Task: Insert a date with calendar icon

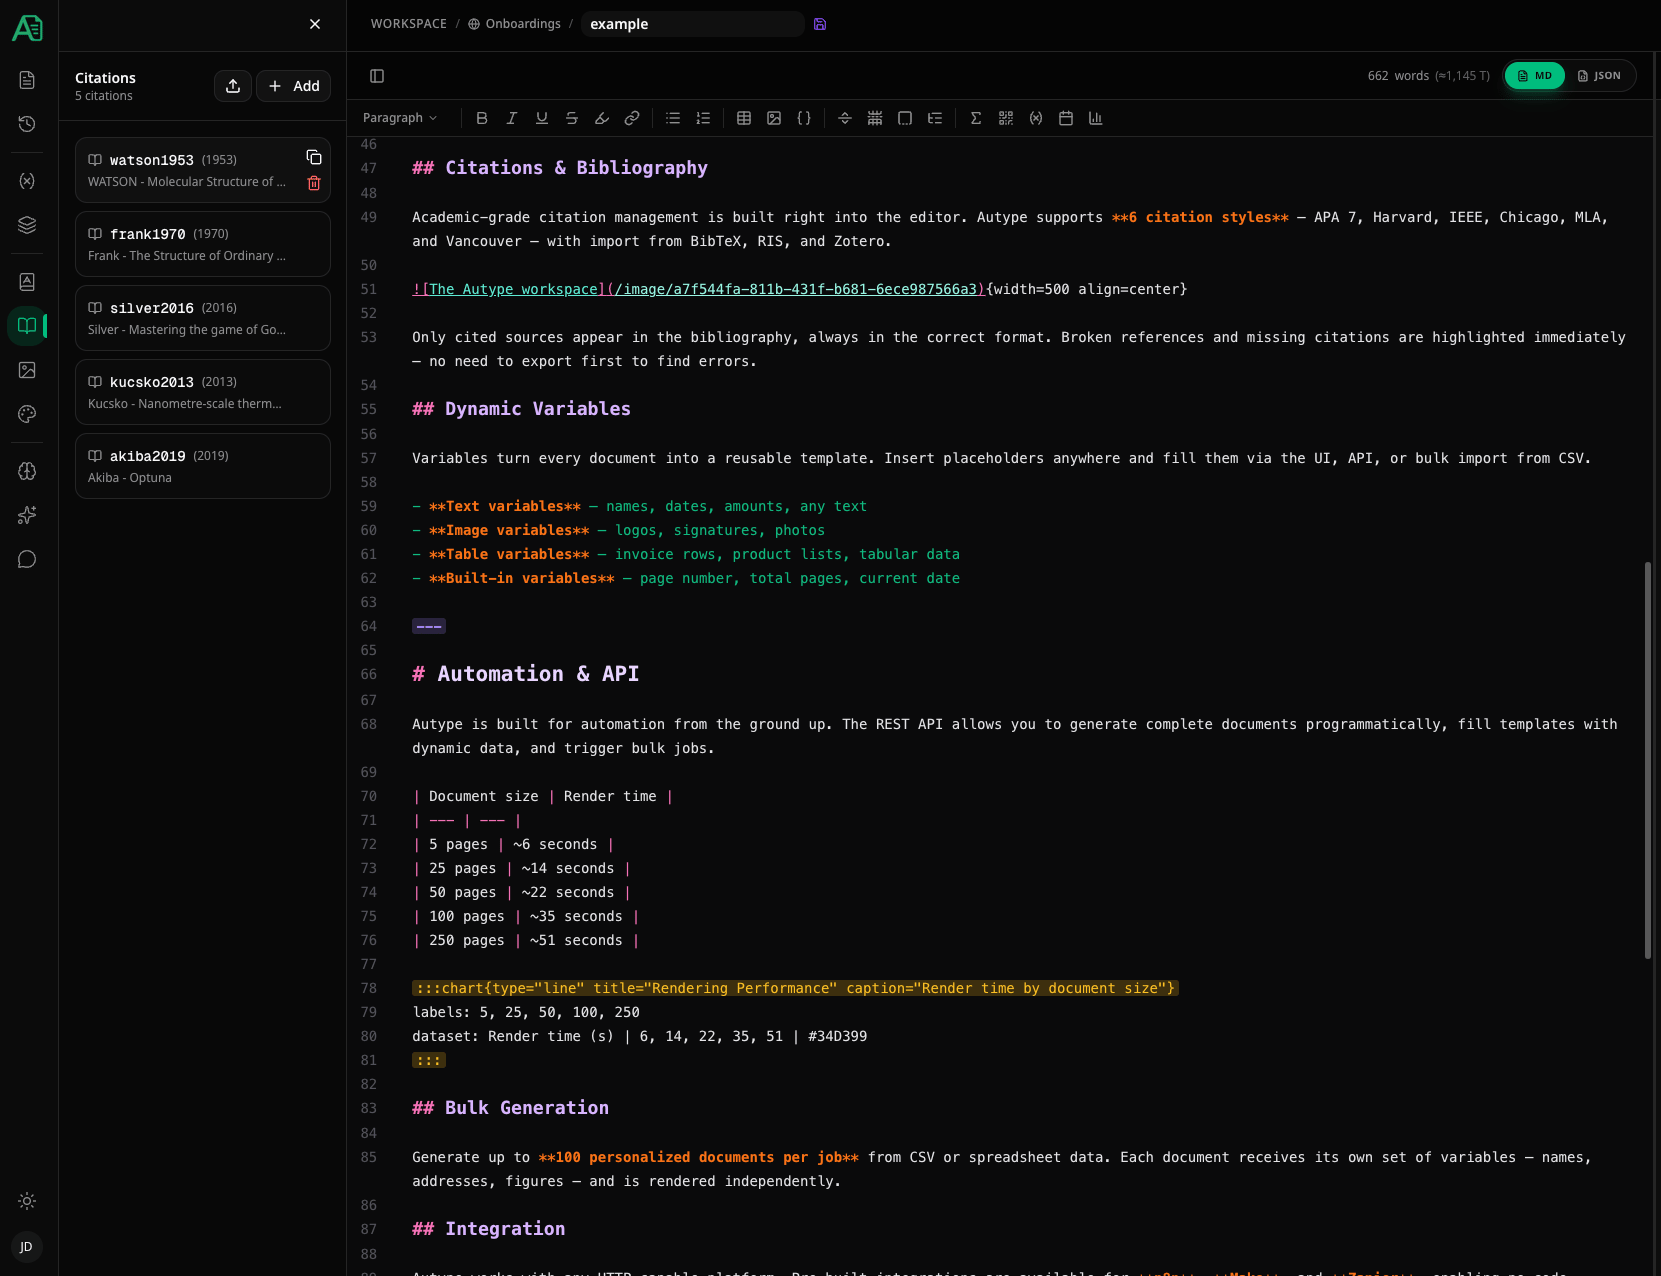Action: point(1066,118)
